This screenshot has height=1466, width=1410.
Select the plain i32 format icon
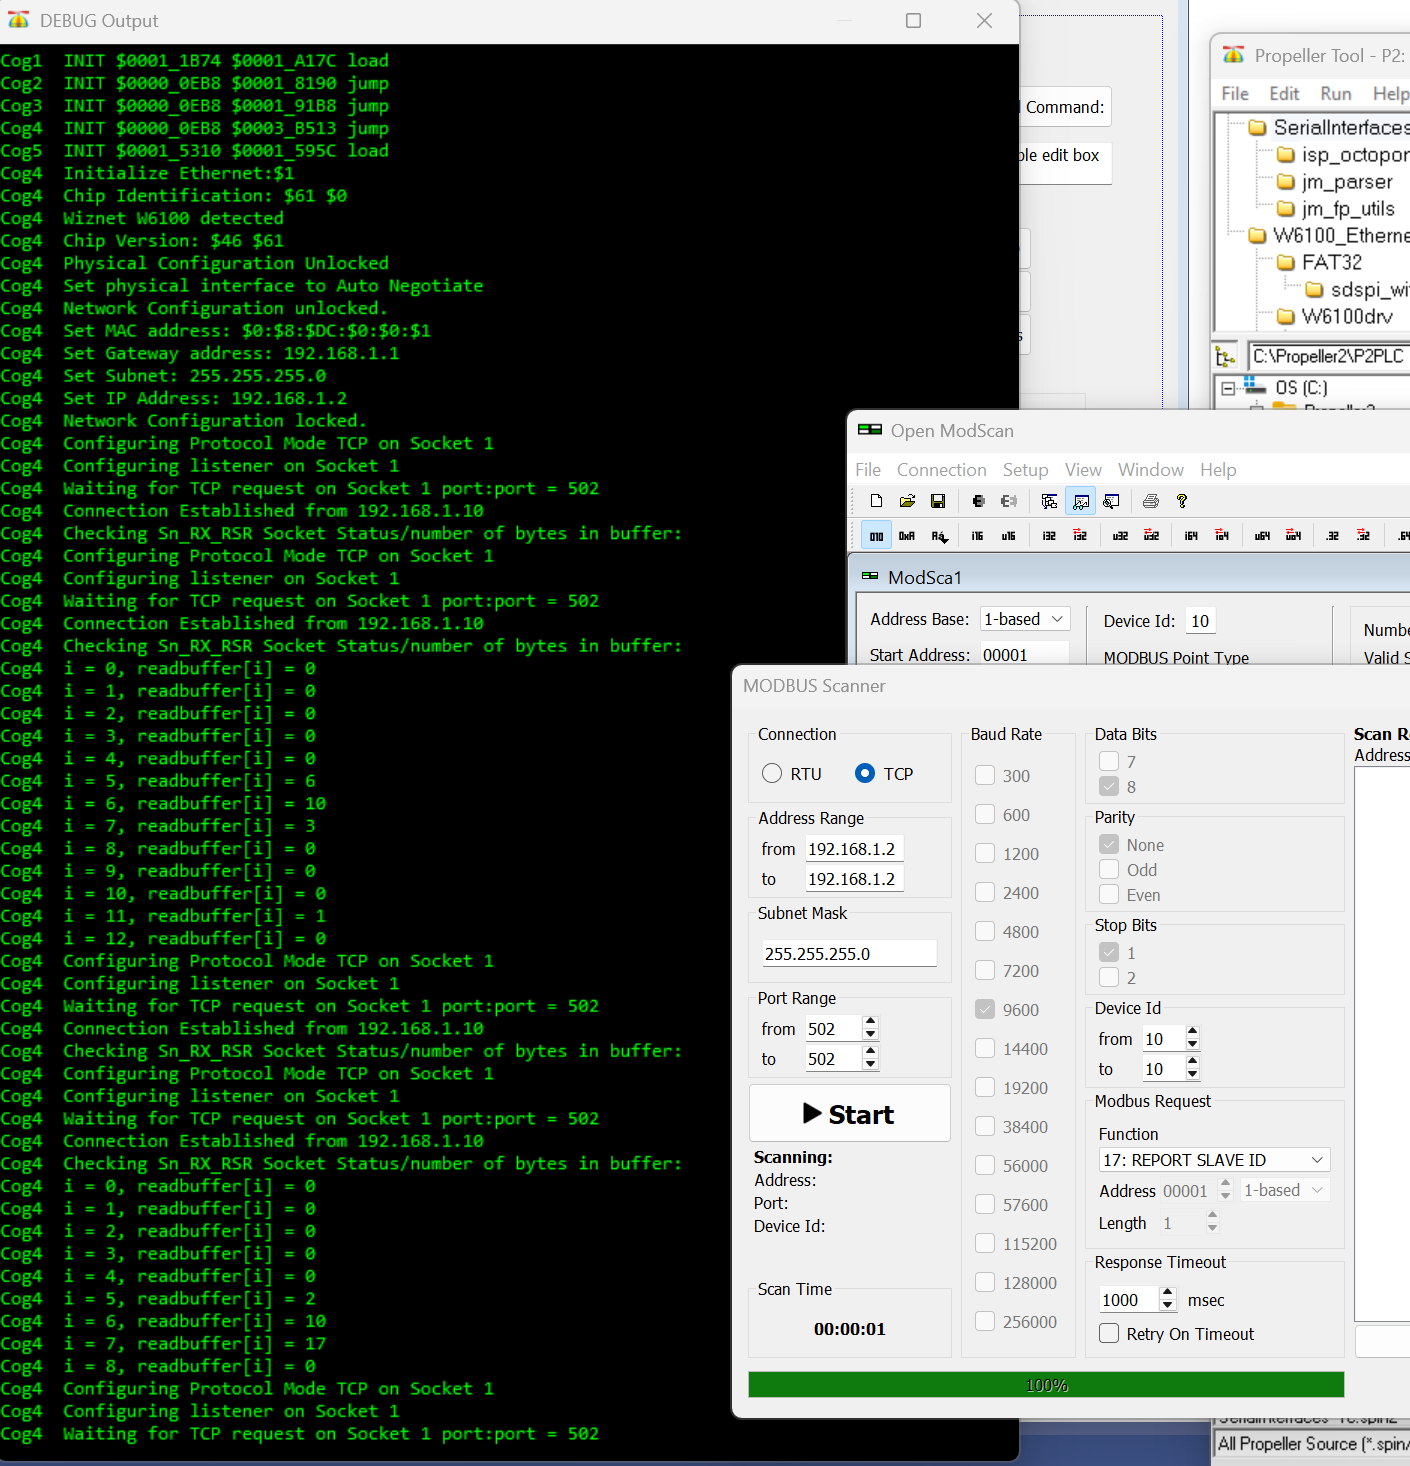tap(1049, 536)
